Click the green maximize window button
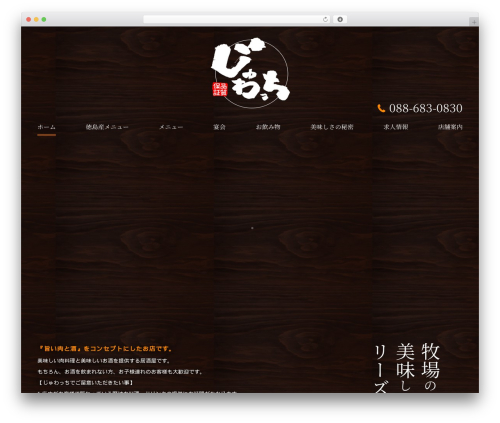The image size is (500, 423). click(x=44, y=19)
